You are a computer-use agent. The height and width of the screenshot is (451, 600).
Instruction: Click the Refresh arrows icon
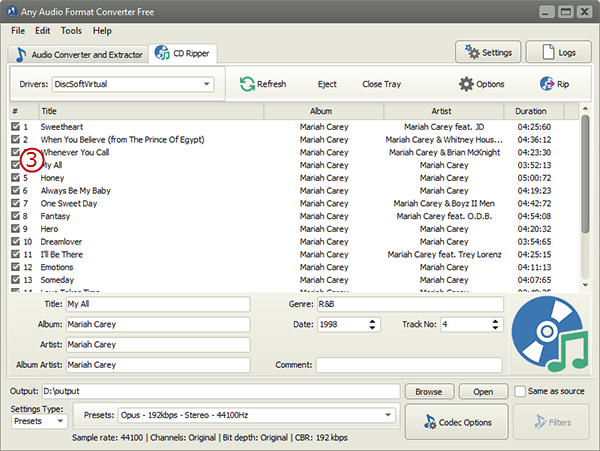click(247, 84)
